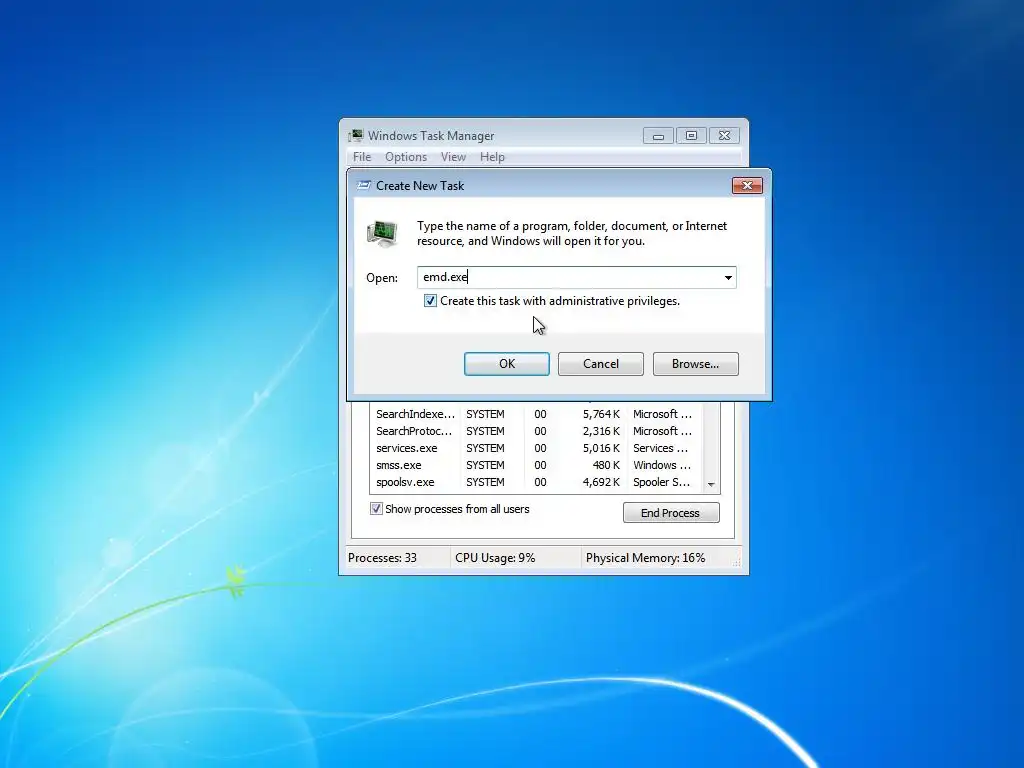The height and width of the screenshot is (768, 1024).
Task: Click Physical Memory: 16% in status bar
Action: (645, 558)
